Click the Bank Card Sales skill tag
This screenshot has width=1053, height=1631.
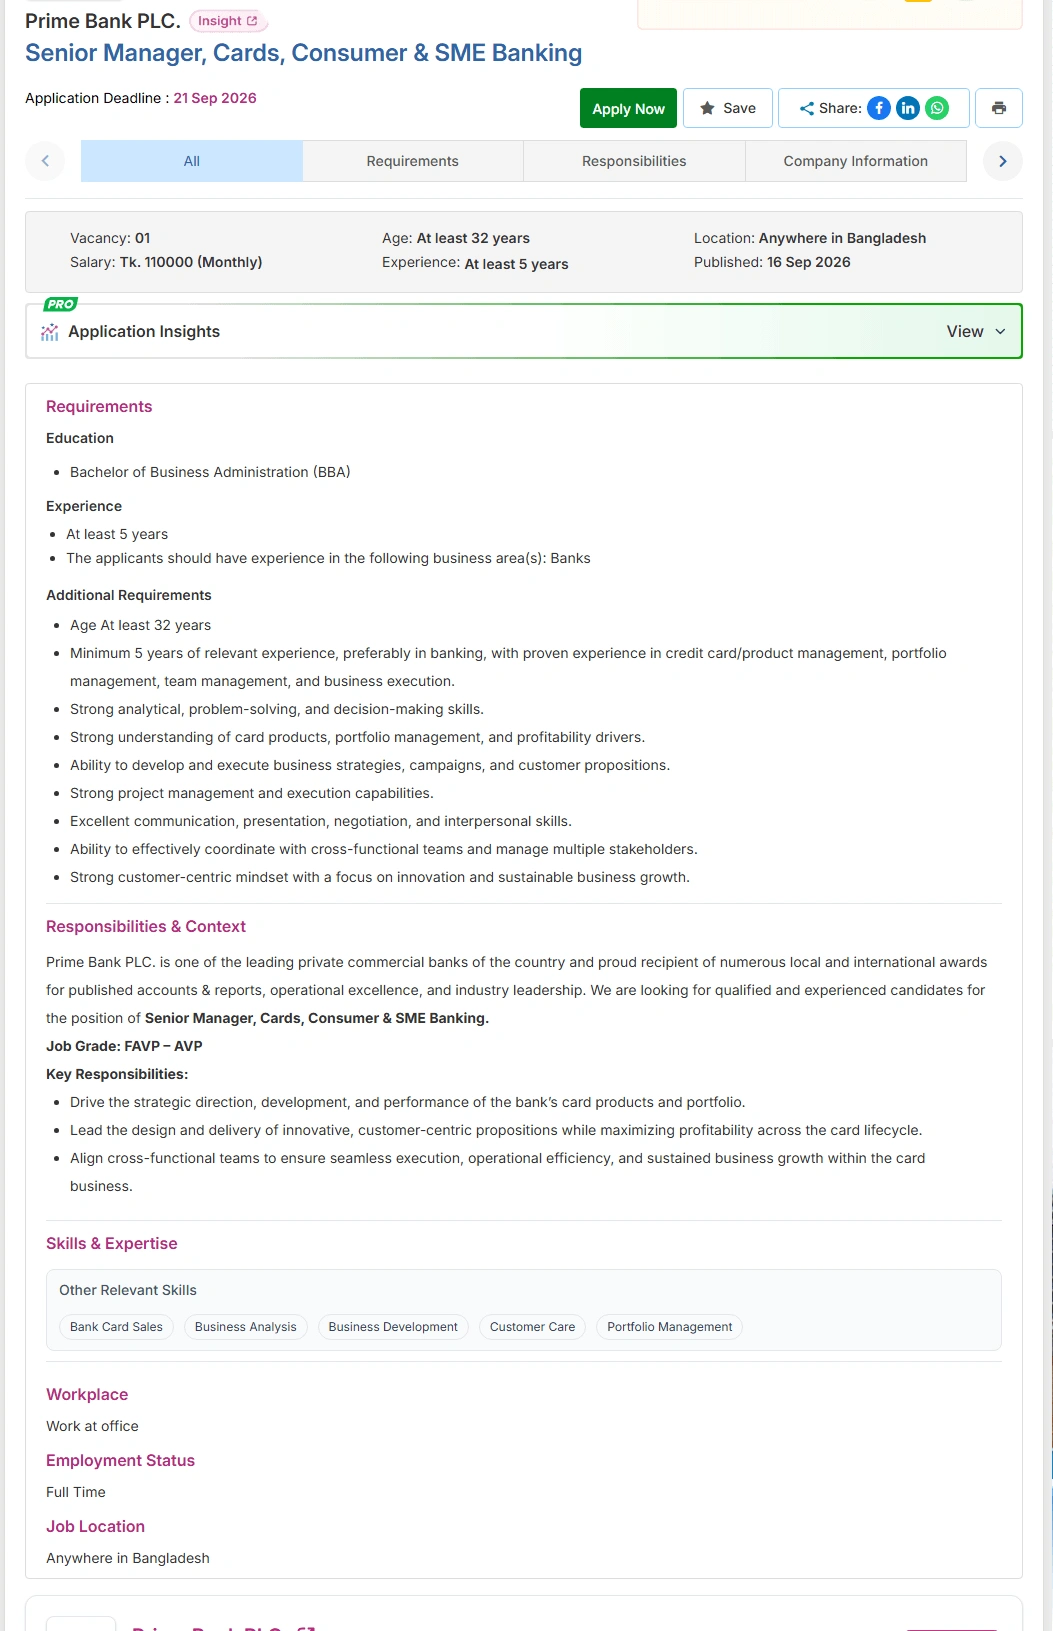click(x=116, y=1327)
